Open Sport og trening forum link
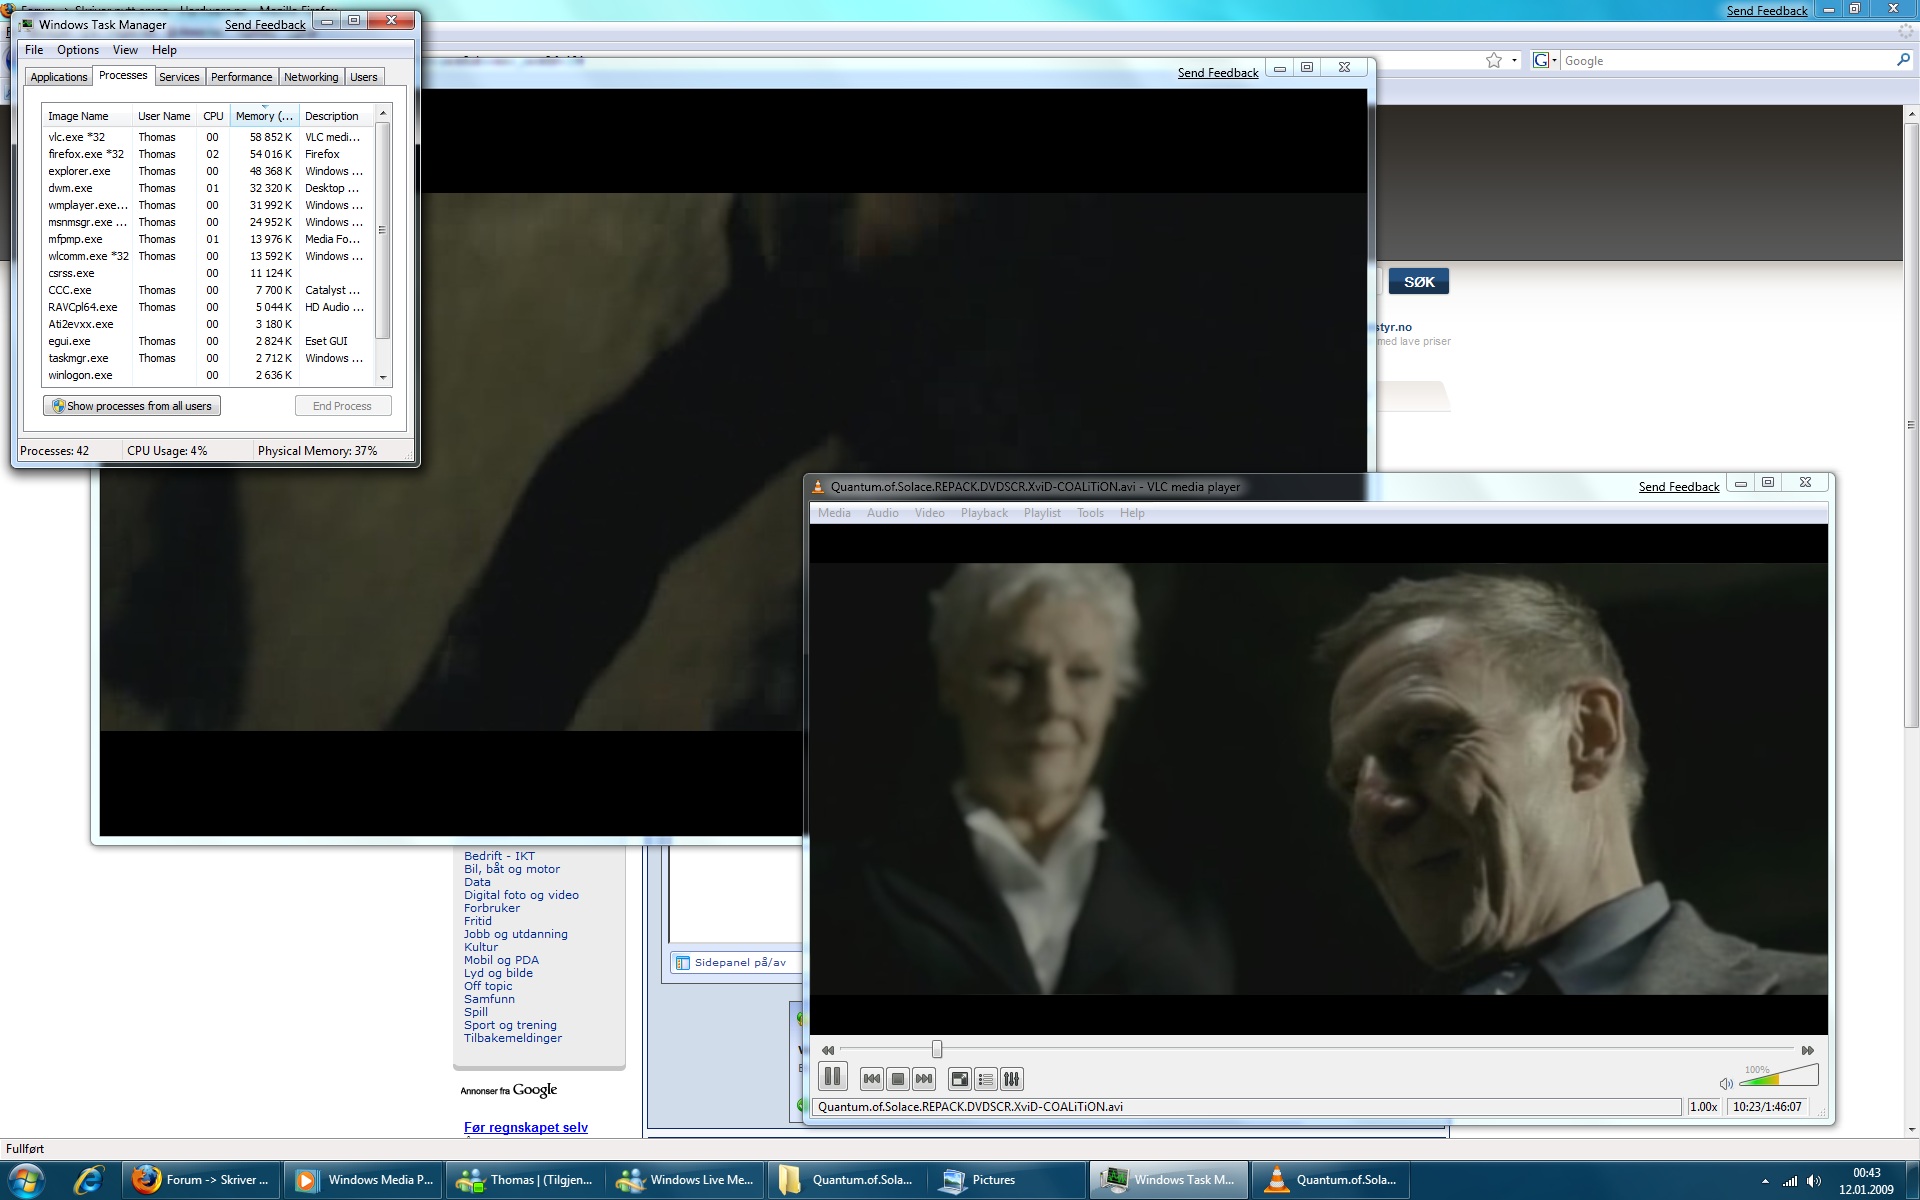 click(x=510, y=1025)
